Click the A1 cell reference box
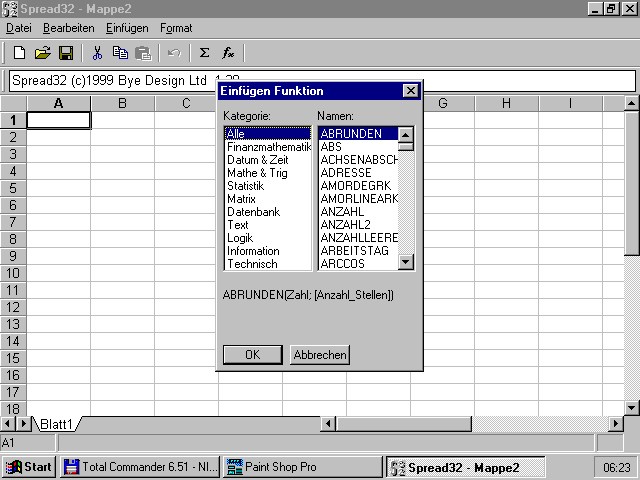 point(28,443)
